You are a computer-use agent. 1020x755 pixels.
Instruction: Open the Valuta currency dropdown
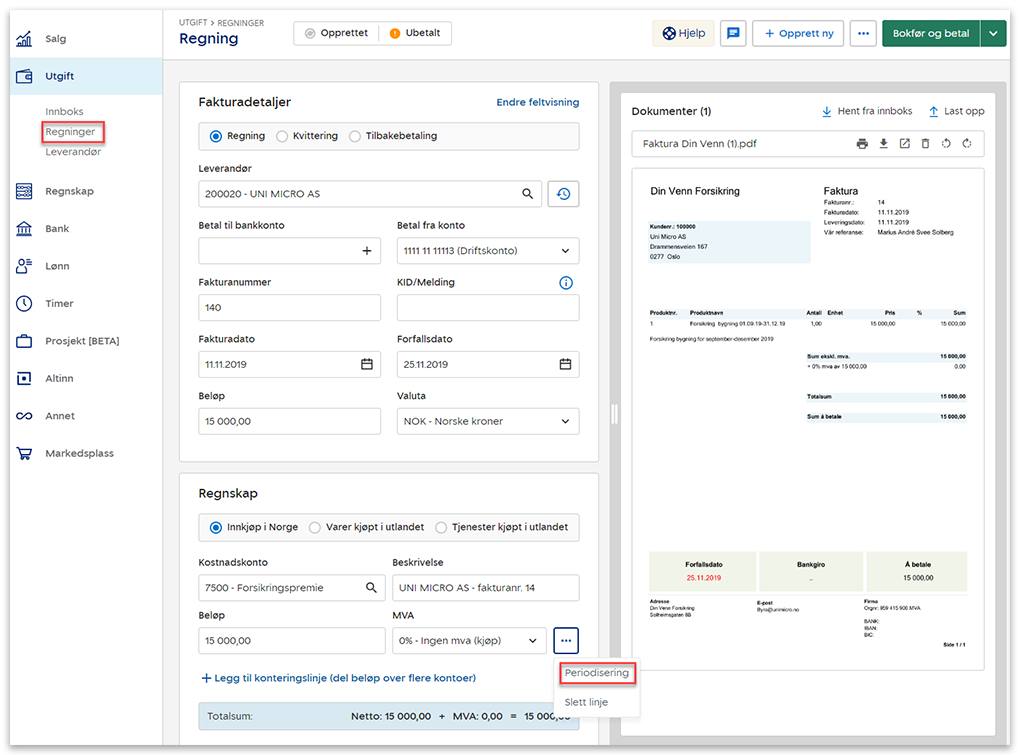(565, 422)
